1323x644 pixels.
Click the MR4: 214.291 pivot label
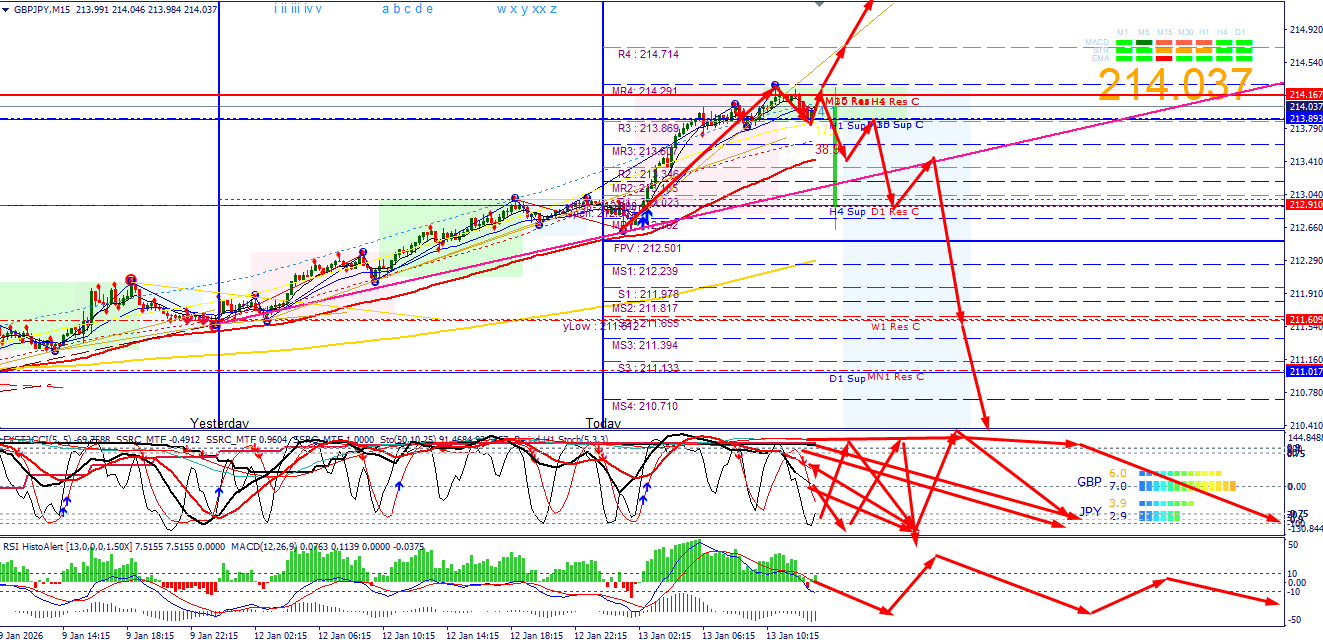point(646,91)
